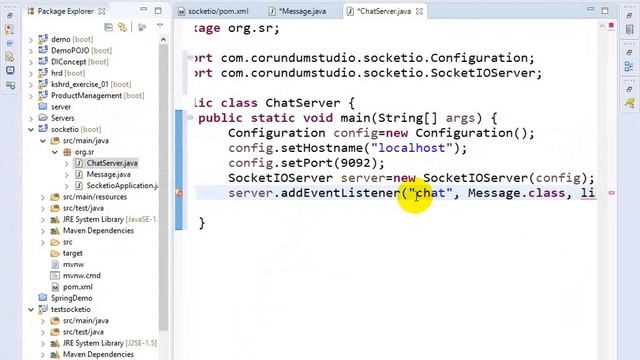Open the console monitor icon in left trim

(10, 71)
